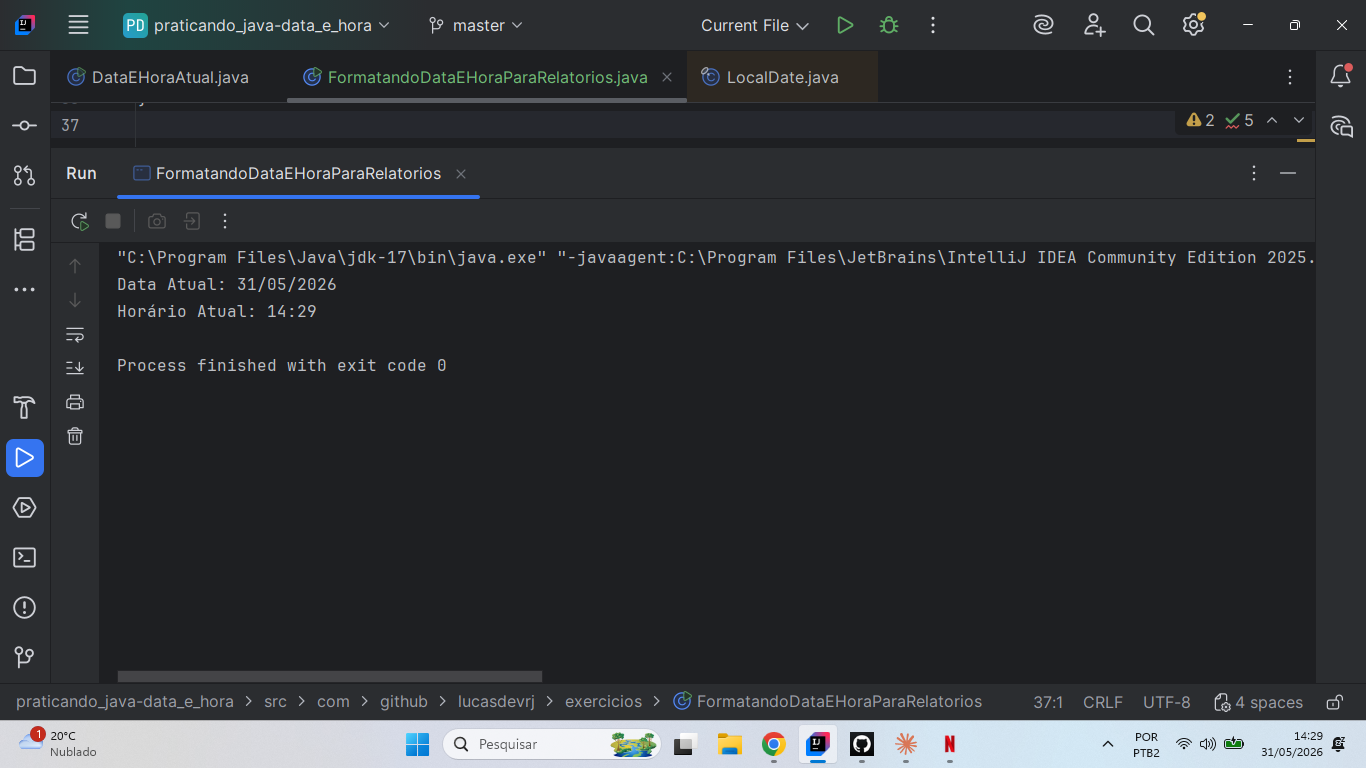Screen dimensions: 1366x768
Task: Open the Build hammer tool window
Action: click(25, 408)
